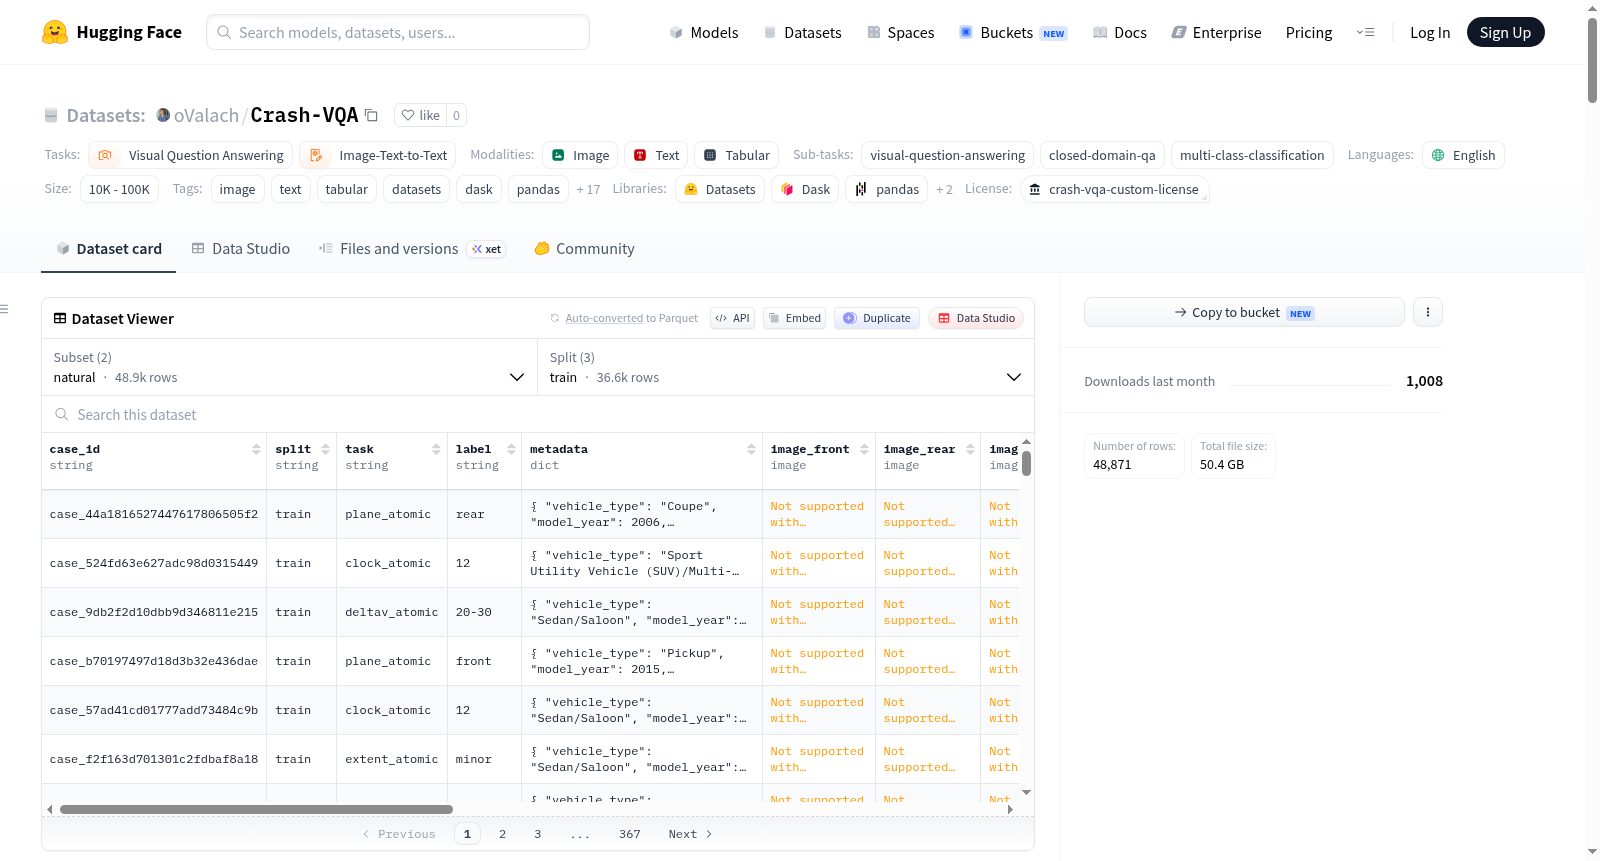Image resolution: width=1600 pixels, height=861 pixels.
Task: Open the navigation overflow menu icon
Action: tap(1365, 32)
